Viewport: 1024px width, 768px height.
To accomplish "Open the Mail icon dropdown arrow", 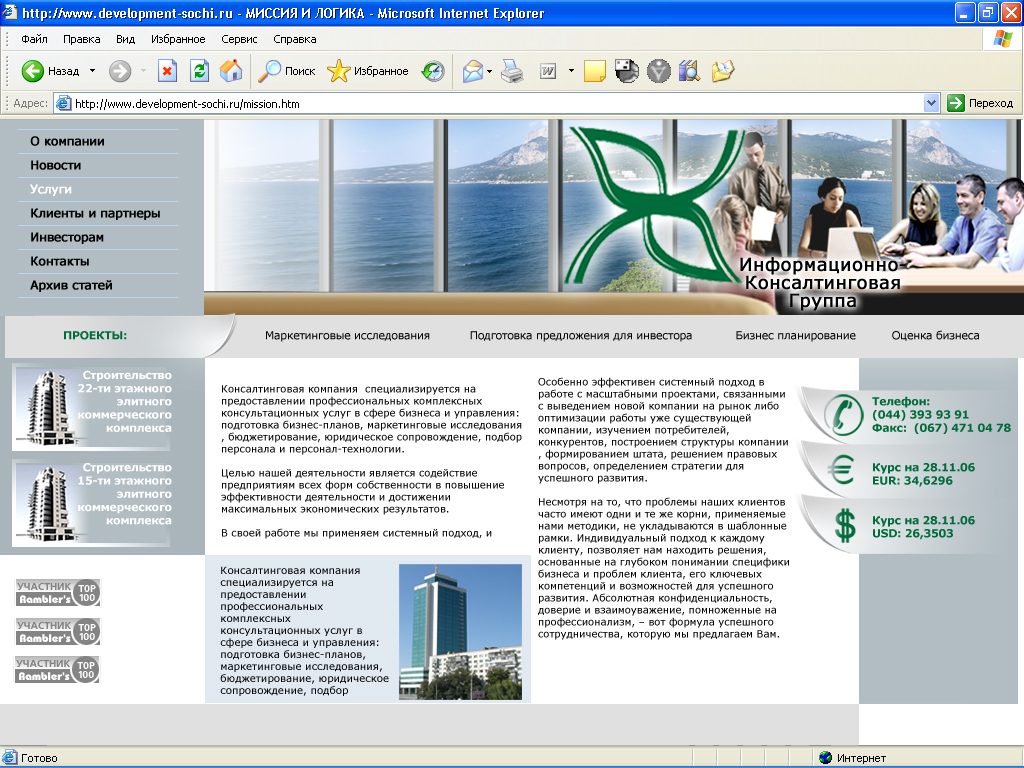I will tap(491, 71).
